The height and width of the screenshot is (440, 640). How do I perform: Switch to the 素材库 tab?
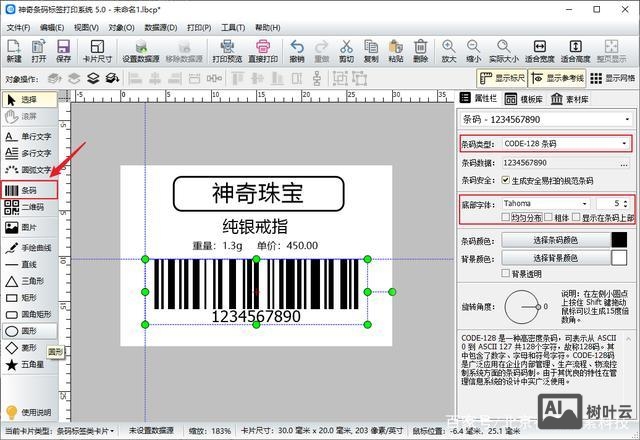pos(570,99)
